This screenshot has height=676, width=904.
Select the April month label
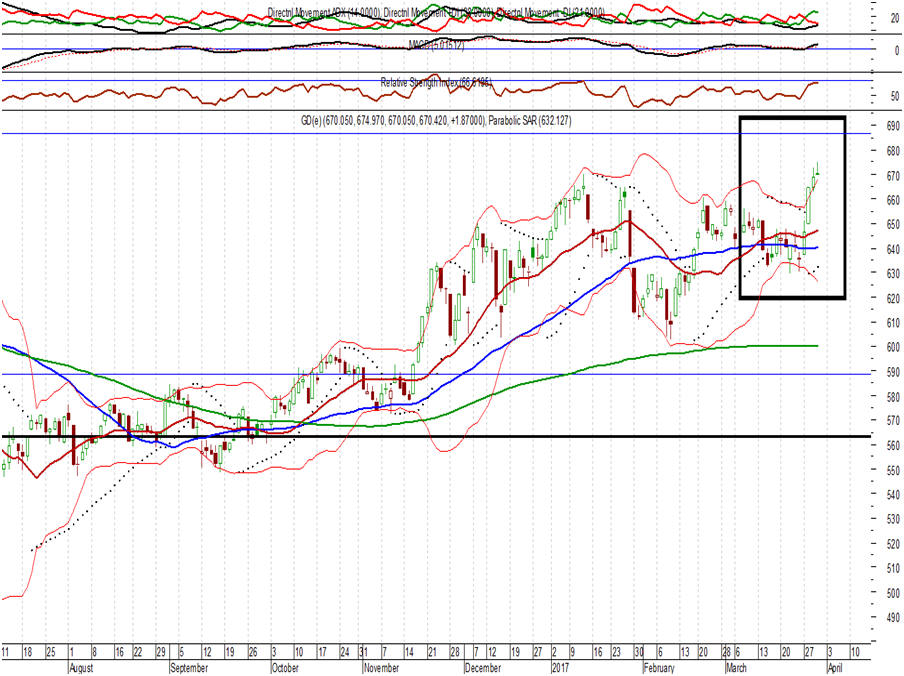tap(835, 668)
